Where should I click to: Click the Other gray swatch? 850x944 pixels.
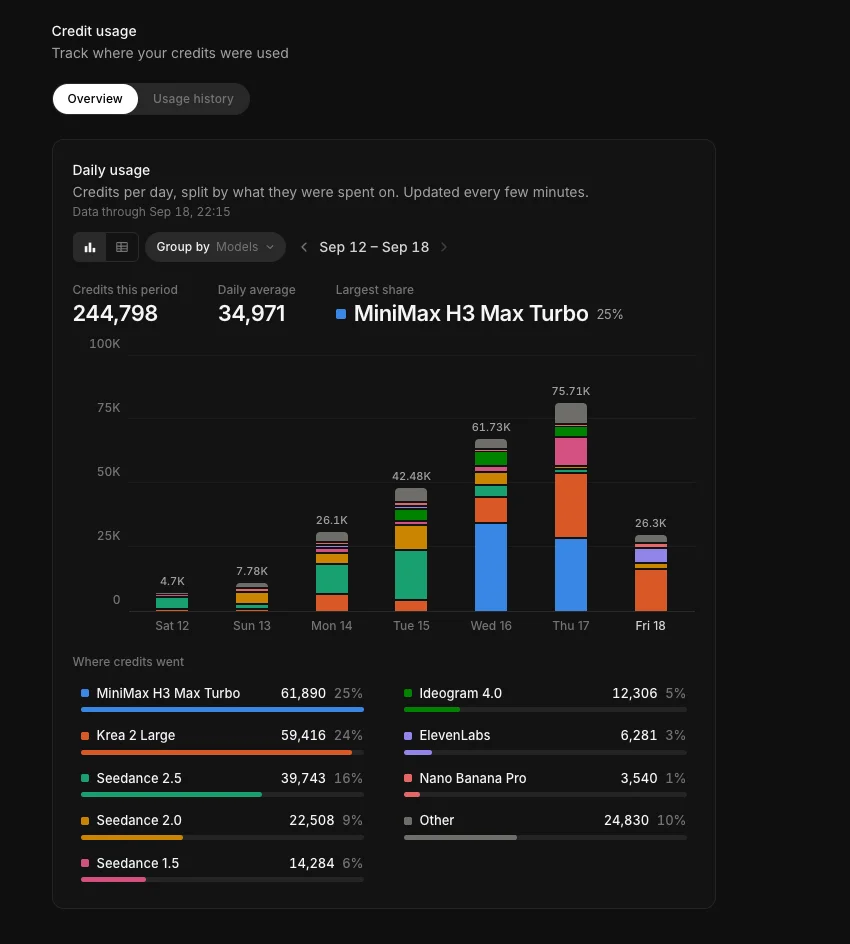click(x=408, y=821)
